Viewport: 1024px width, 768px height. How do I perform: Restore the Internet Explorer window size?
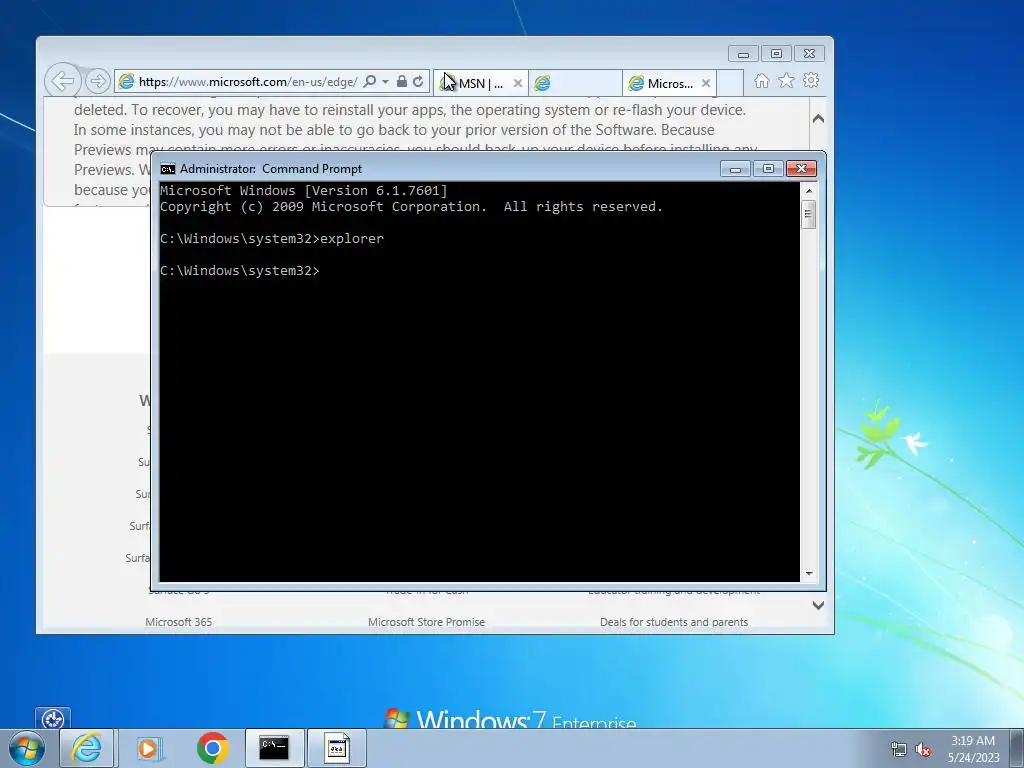click(776, 54)
